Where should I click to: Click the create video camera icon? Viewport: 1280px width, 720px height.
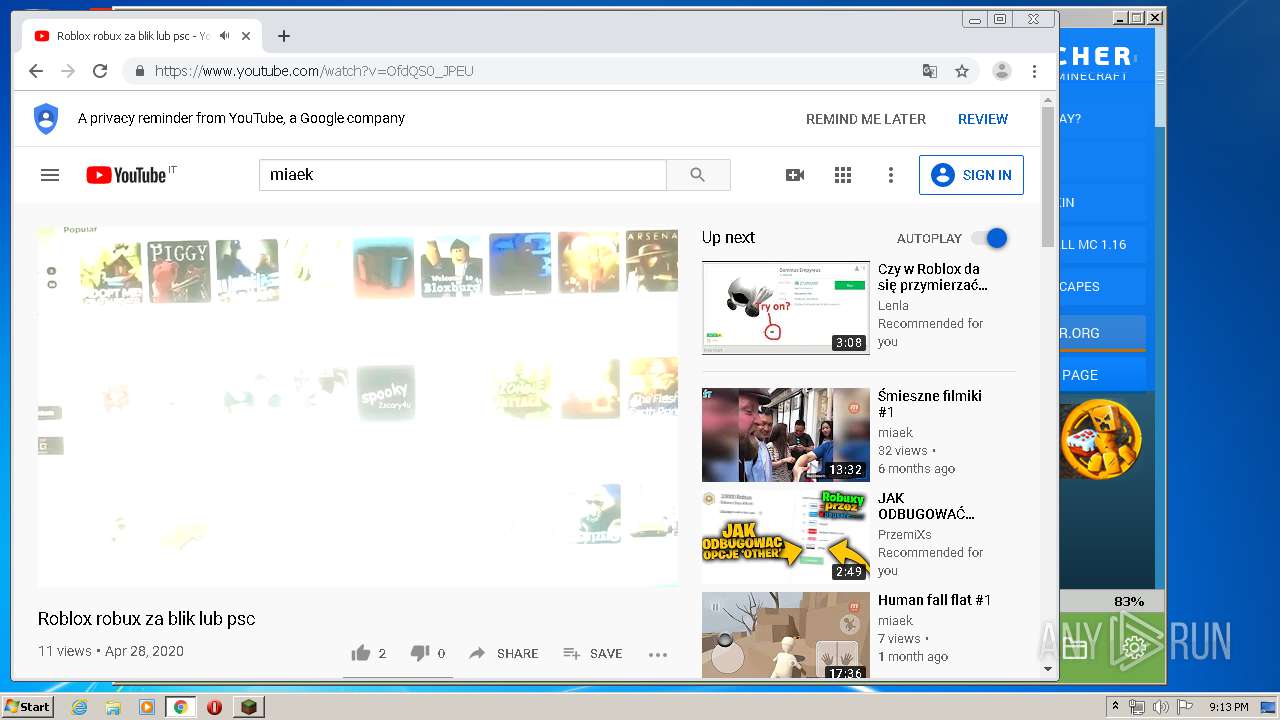(795, 175)
